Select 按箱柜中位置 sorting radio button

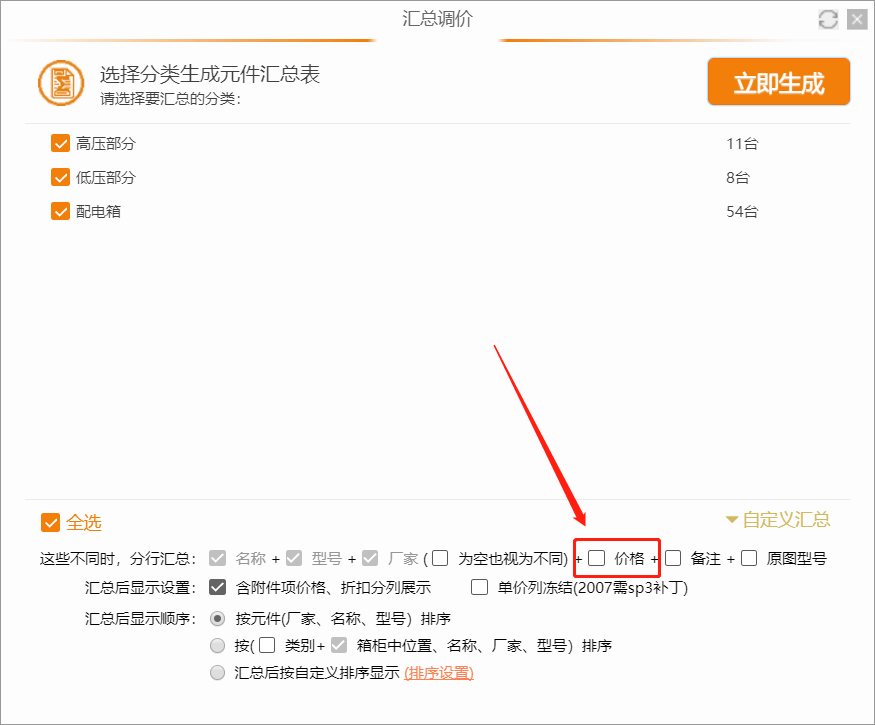217,646
